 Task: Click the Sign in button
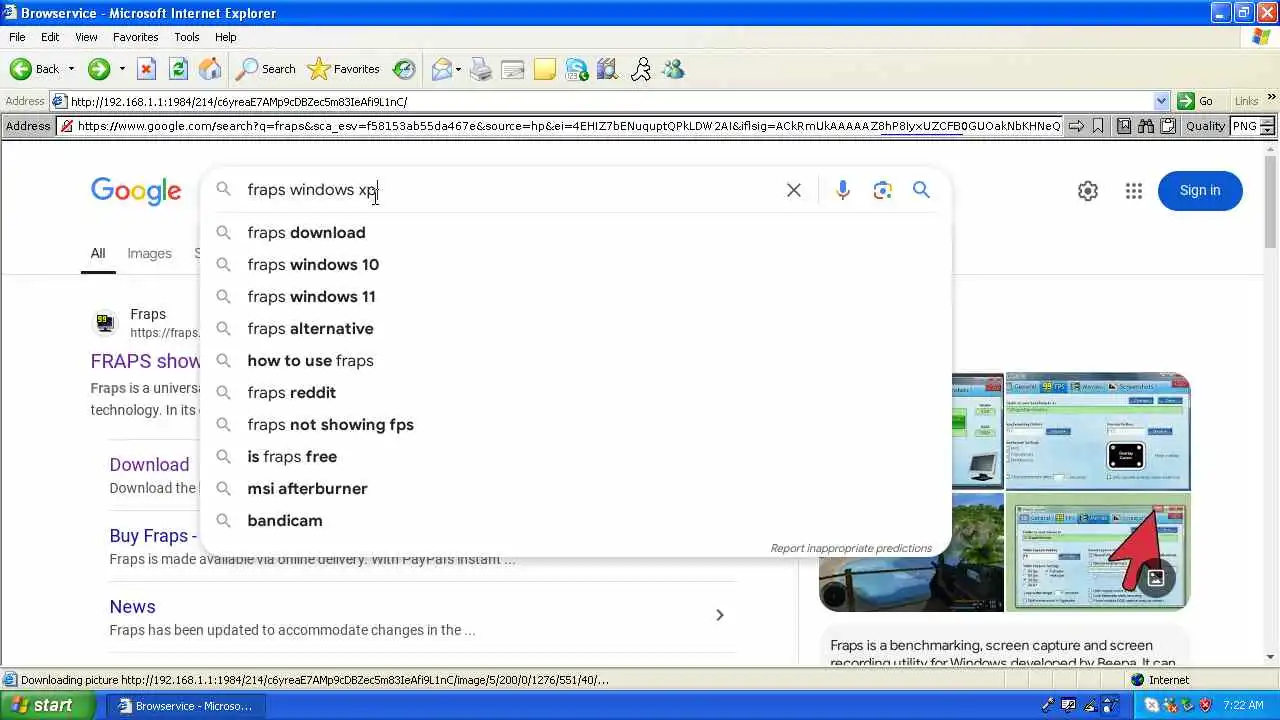pyautogui.click(x=1200, y=191)
